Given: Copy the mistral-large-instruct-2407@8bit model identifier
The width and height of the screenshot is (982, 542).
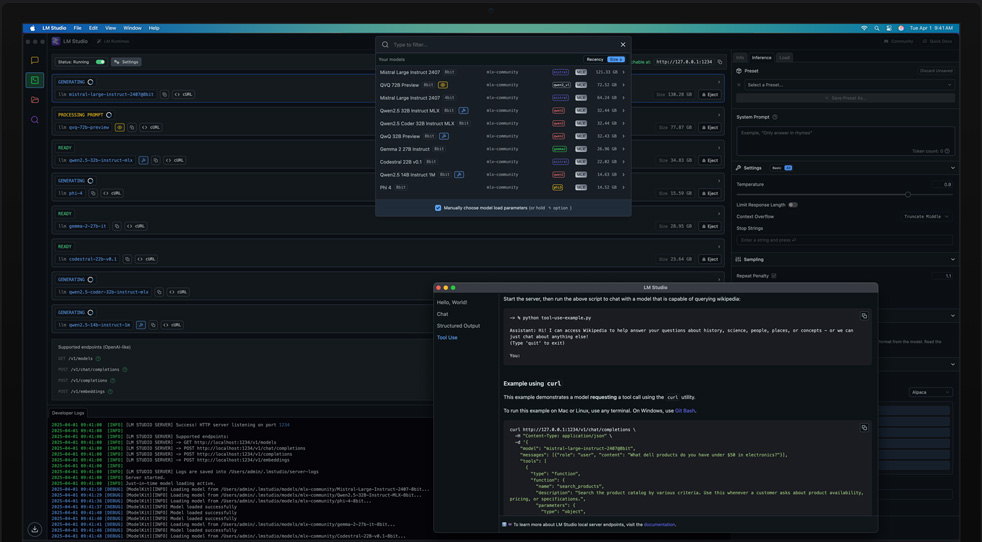Looking at the screenshot, I should (x=164, y=94).
